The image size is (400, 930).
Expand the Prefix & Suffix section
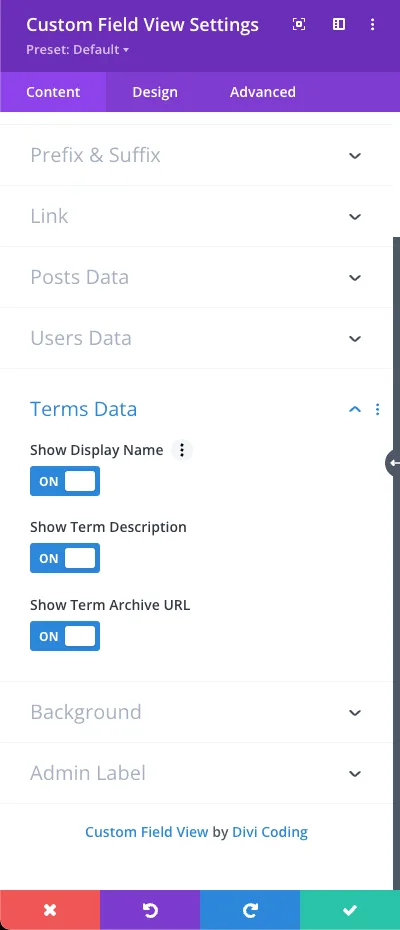click(x=196, y=155)
